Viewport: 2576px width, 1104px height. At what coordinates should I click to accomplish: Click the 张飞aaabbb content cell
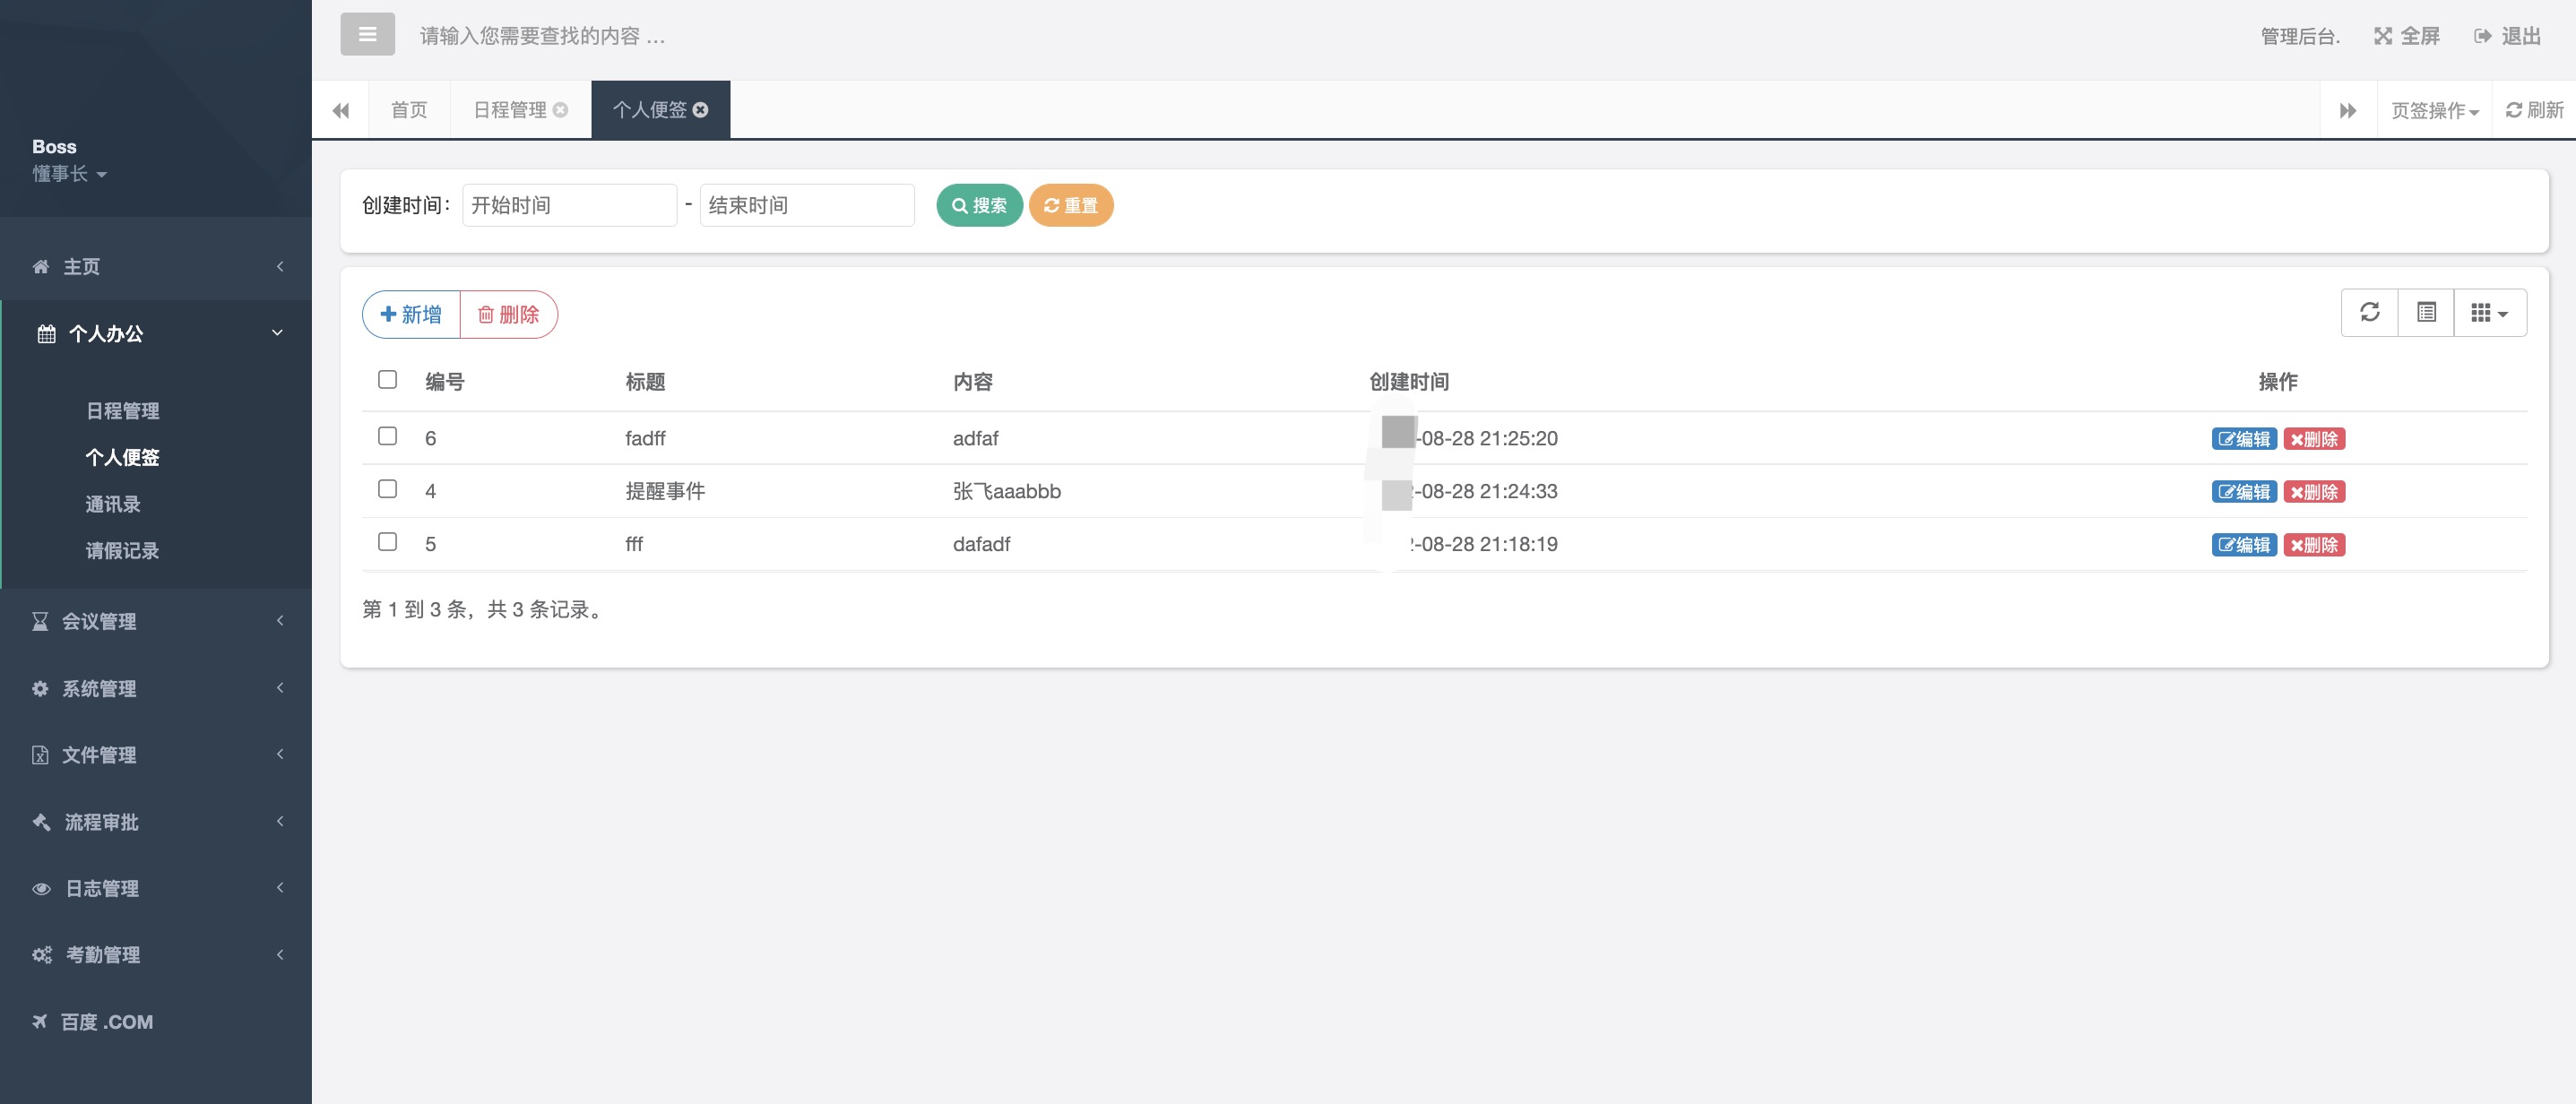1006,491
